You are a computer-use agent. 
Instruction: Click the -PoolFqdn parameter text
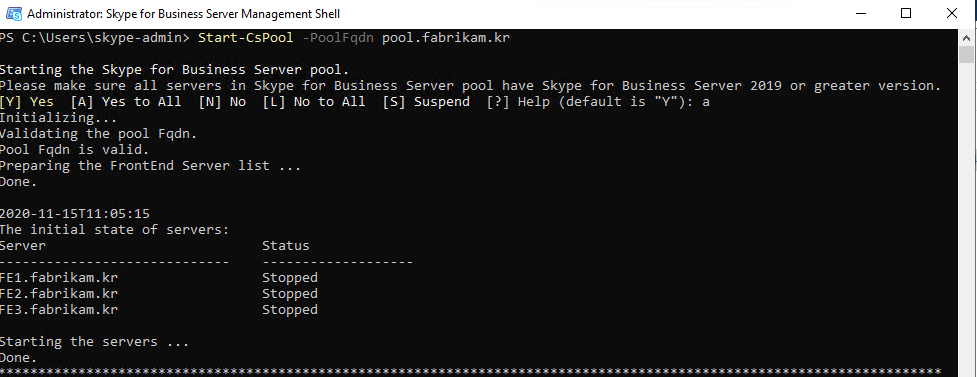point(338,38)
